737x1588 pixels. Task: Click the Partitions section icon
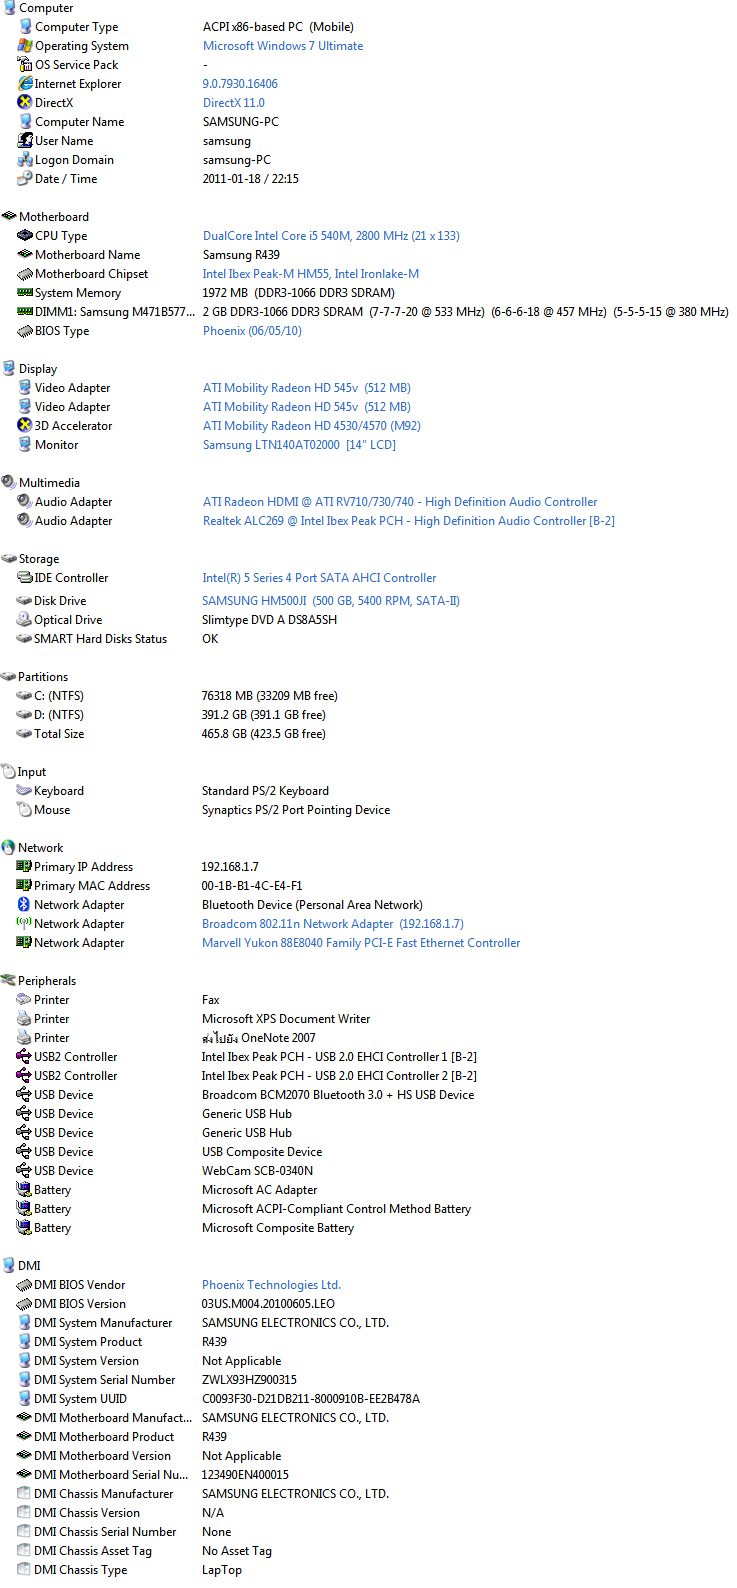pos(8,677)
